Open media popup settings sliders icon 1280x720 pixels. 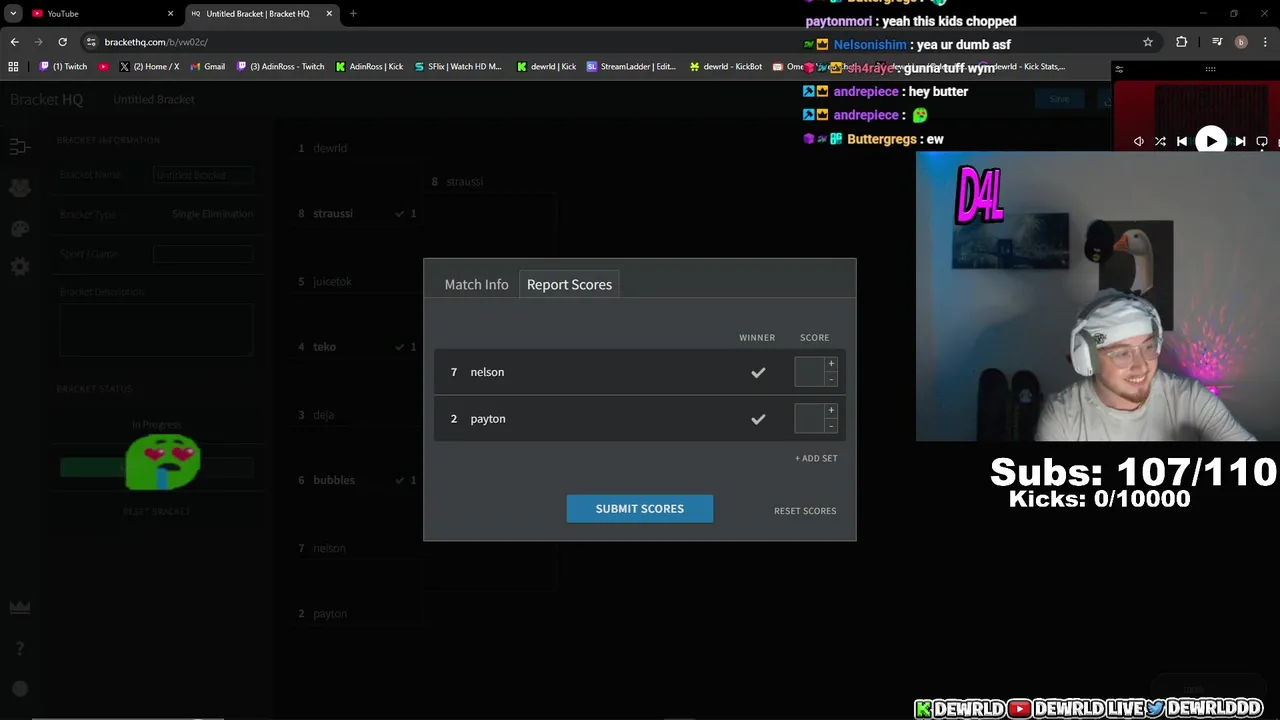pos(1119,70)
